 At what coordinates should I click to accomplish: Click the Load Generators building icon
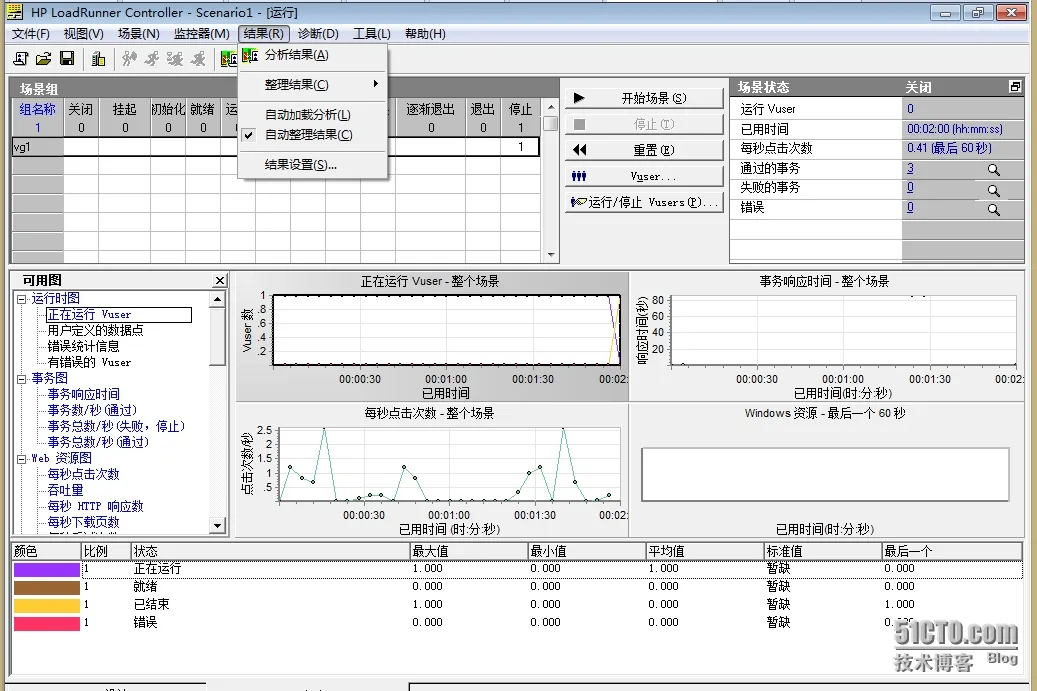coord(98,59)
